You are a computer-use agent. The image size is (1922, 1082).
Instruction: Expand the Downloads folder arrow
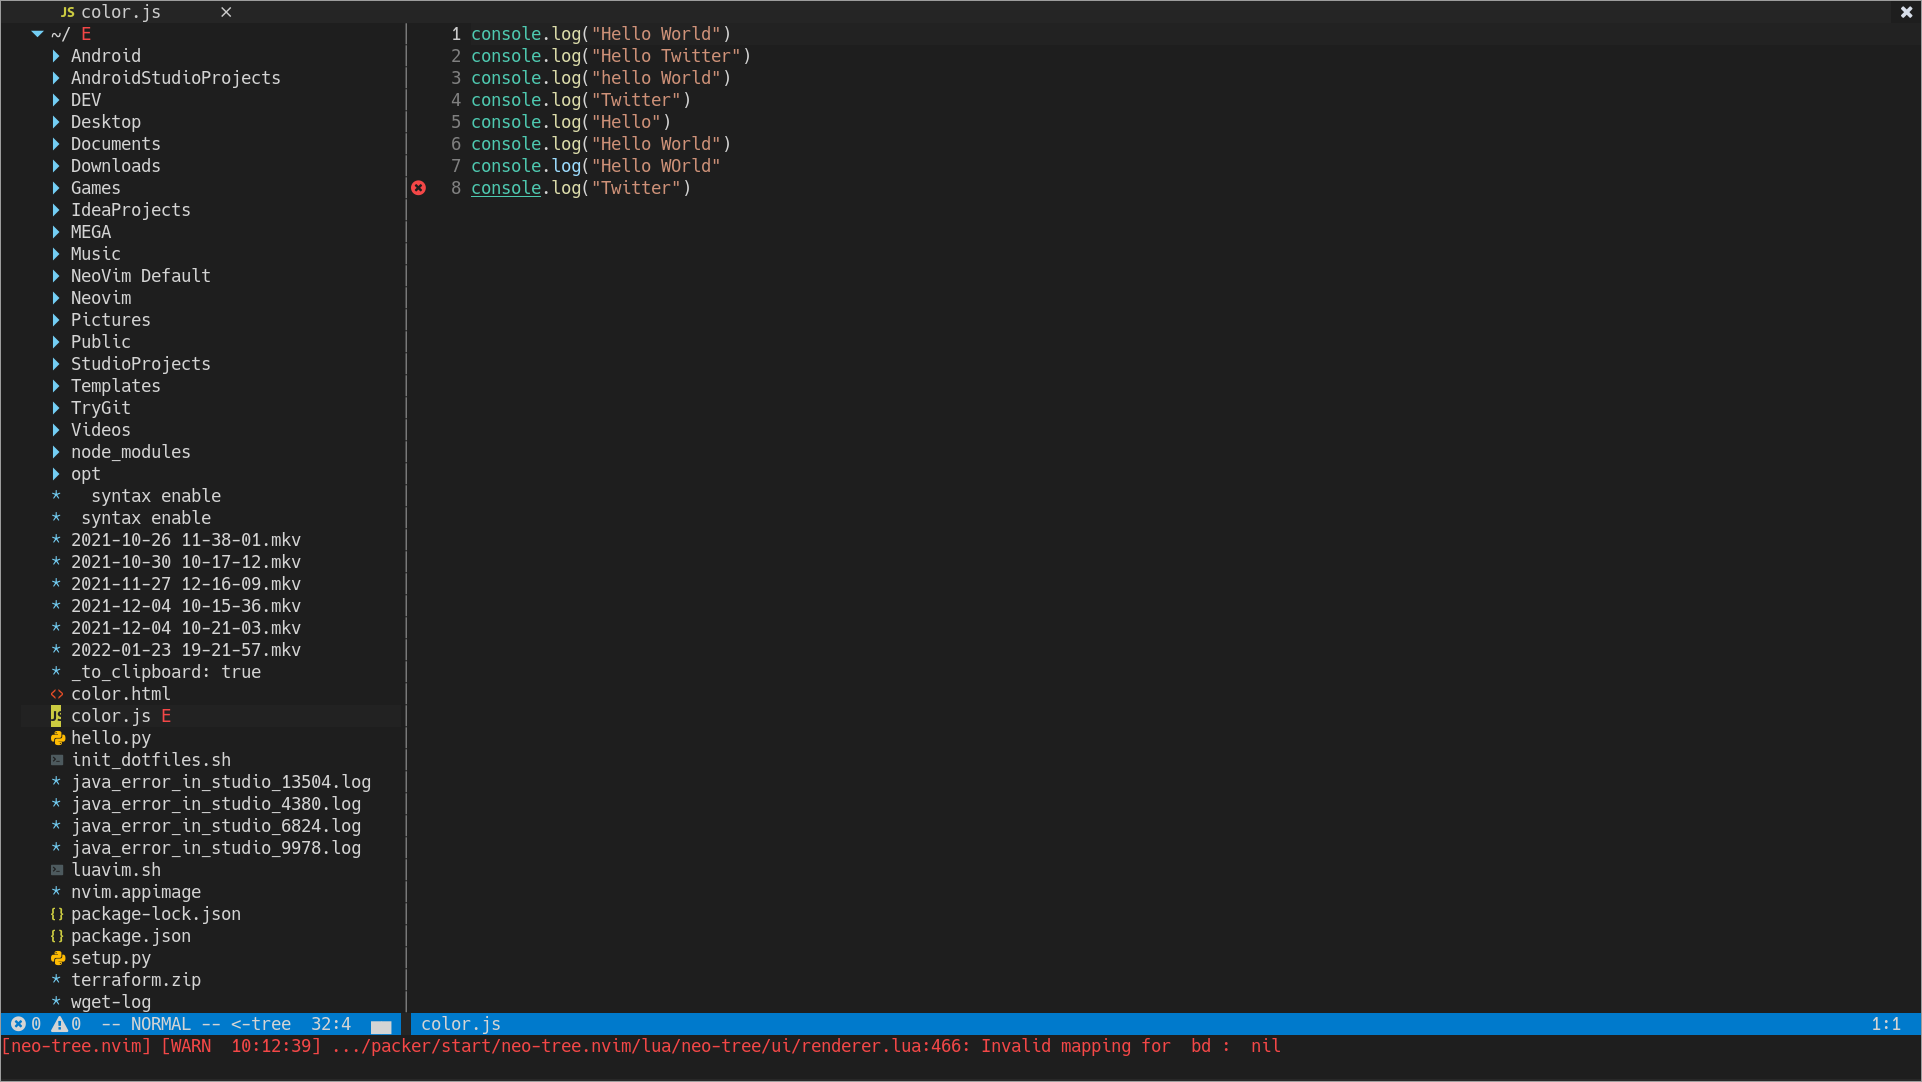click(56, 166)
